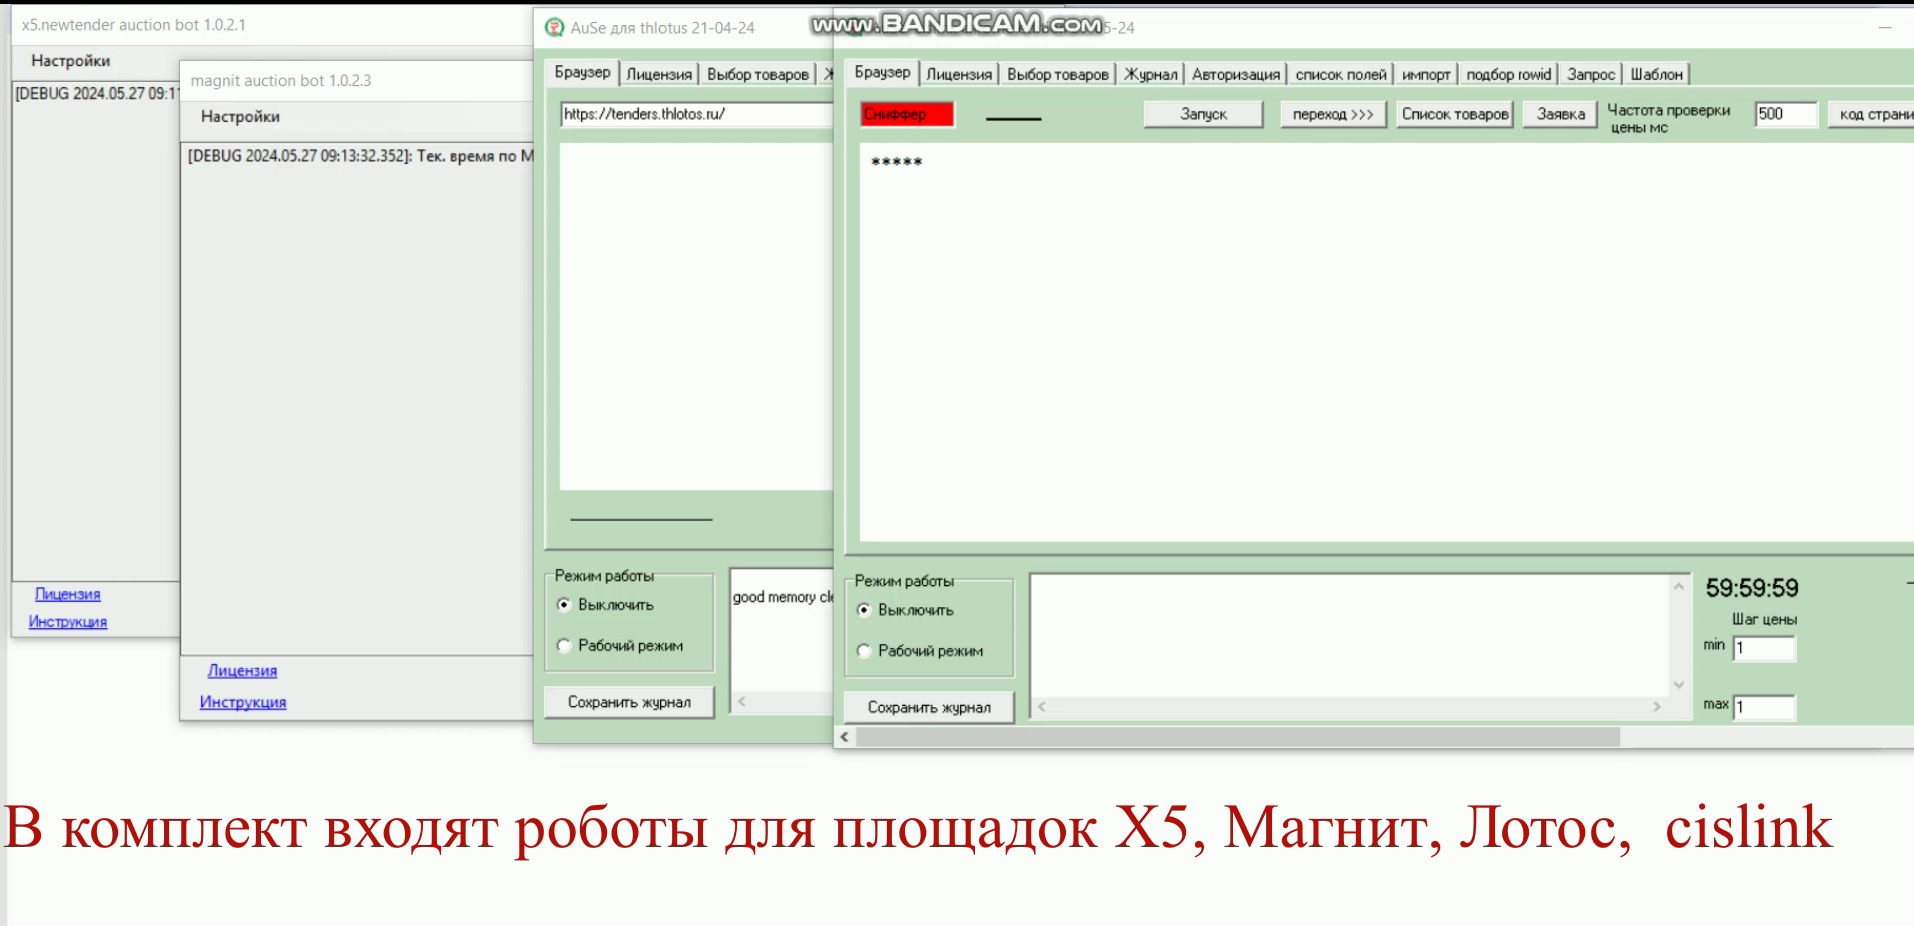Screen dimensions: 1914x926
Task: Click the good memory log text
Action: (x=783, y=597)
